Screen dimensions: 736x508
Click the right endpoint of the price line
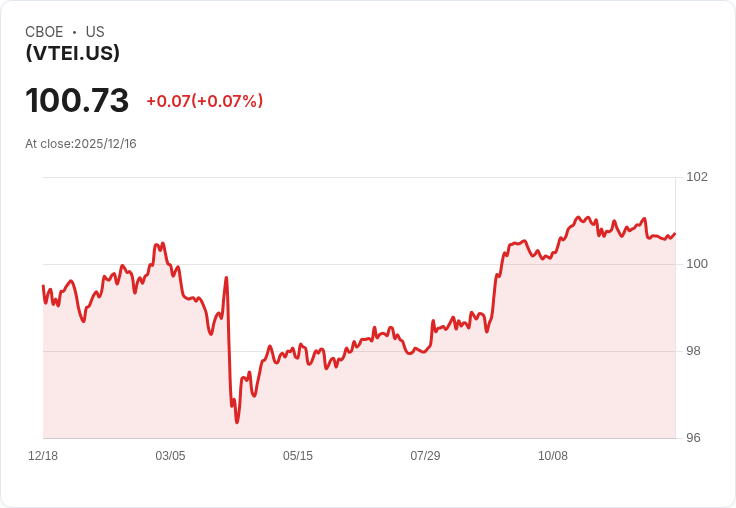675,234
